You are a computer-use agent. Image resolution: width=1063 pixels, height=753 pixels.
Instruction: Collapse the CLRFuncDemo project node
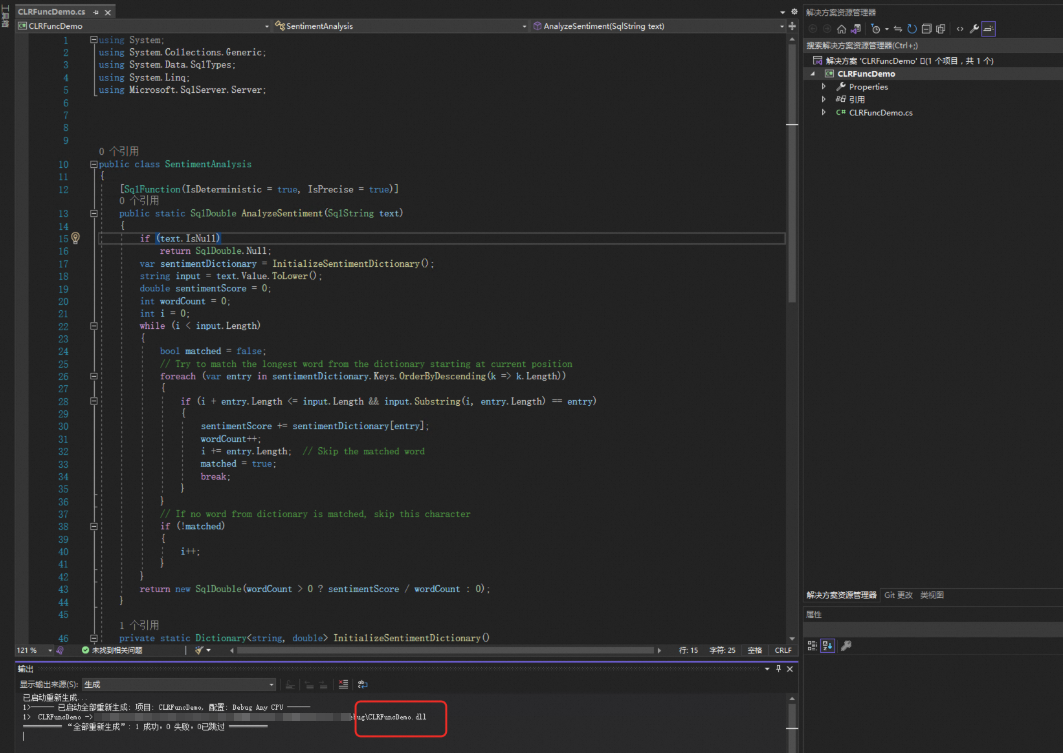pyautogui.click(x=813, y=74)
